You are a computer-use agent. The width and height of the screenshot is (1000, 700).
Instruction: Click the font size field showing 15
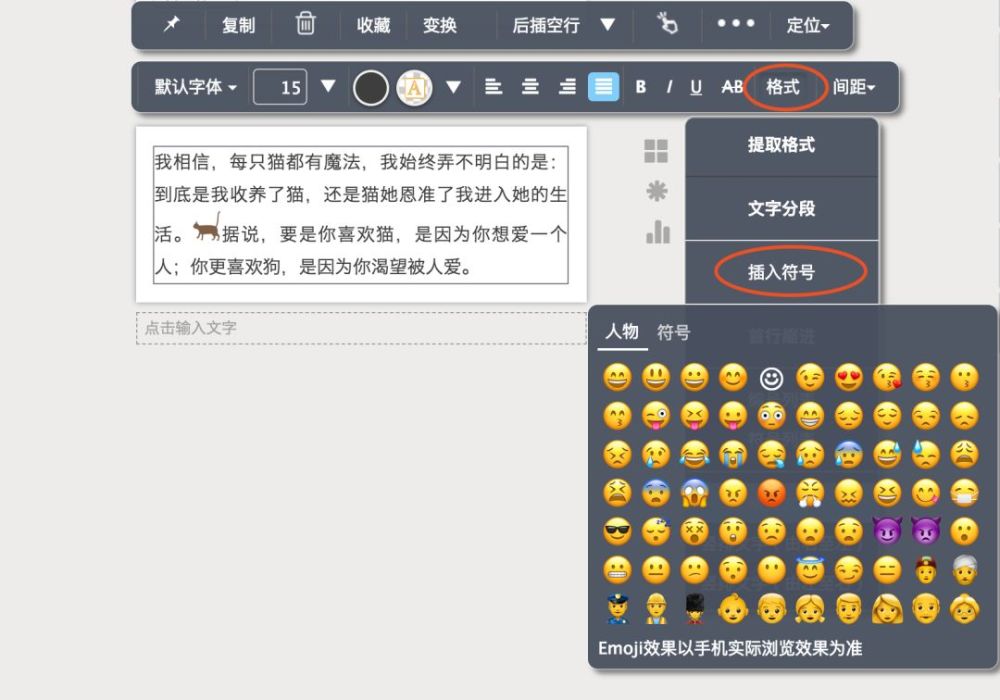(x=280, y=87)
